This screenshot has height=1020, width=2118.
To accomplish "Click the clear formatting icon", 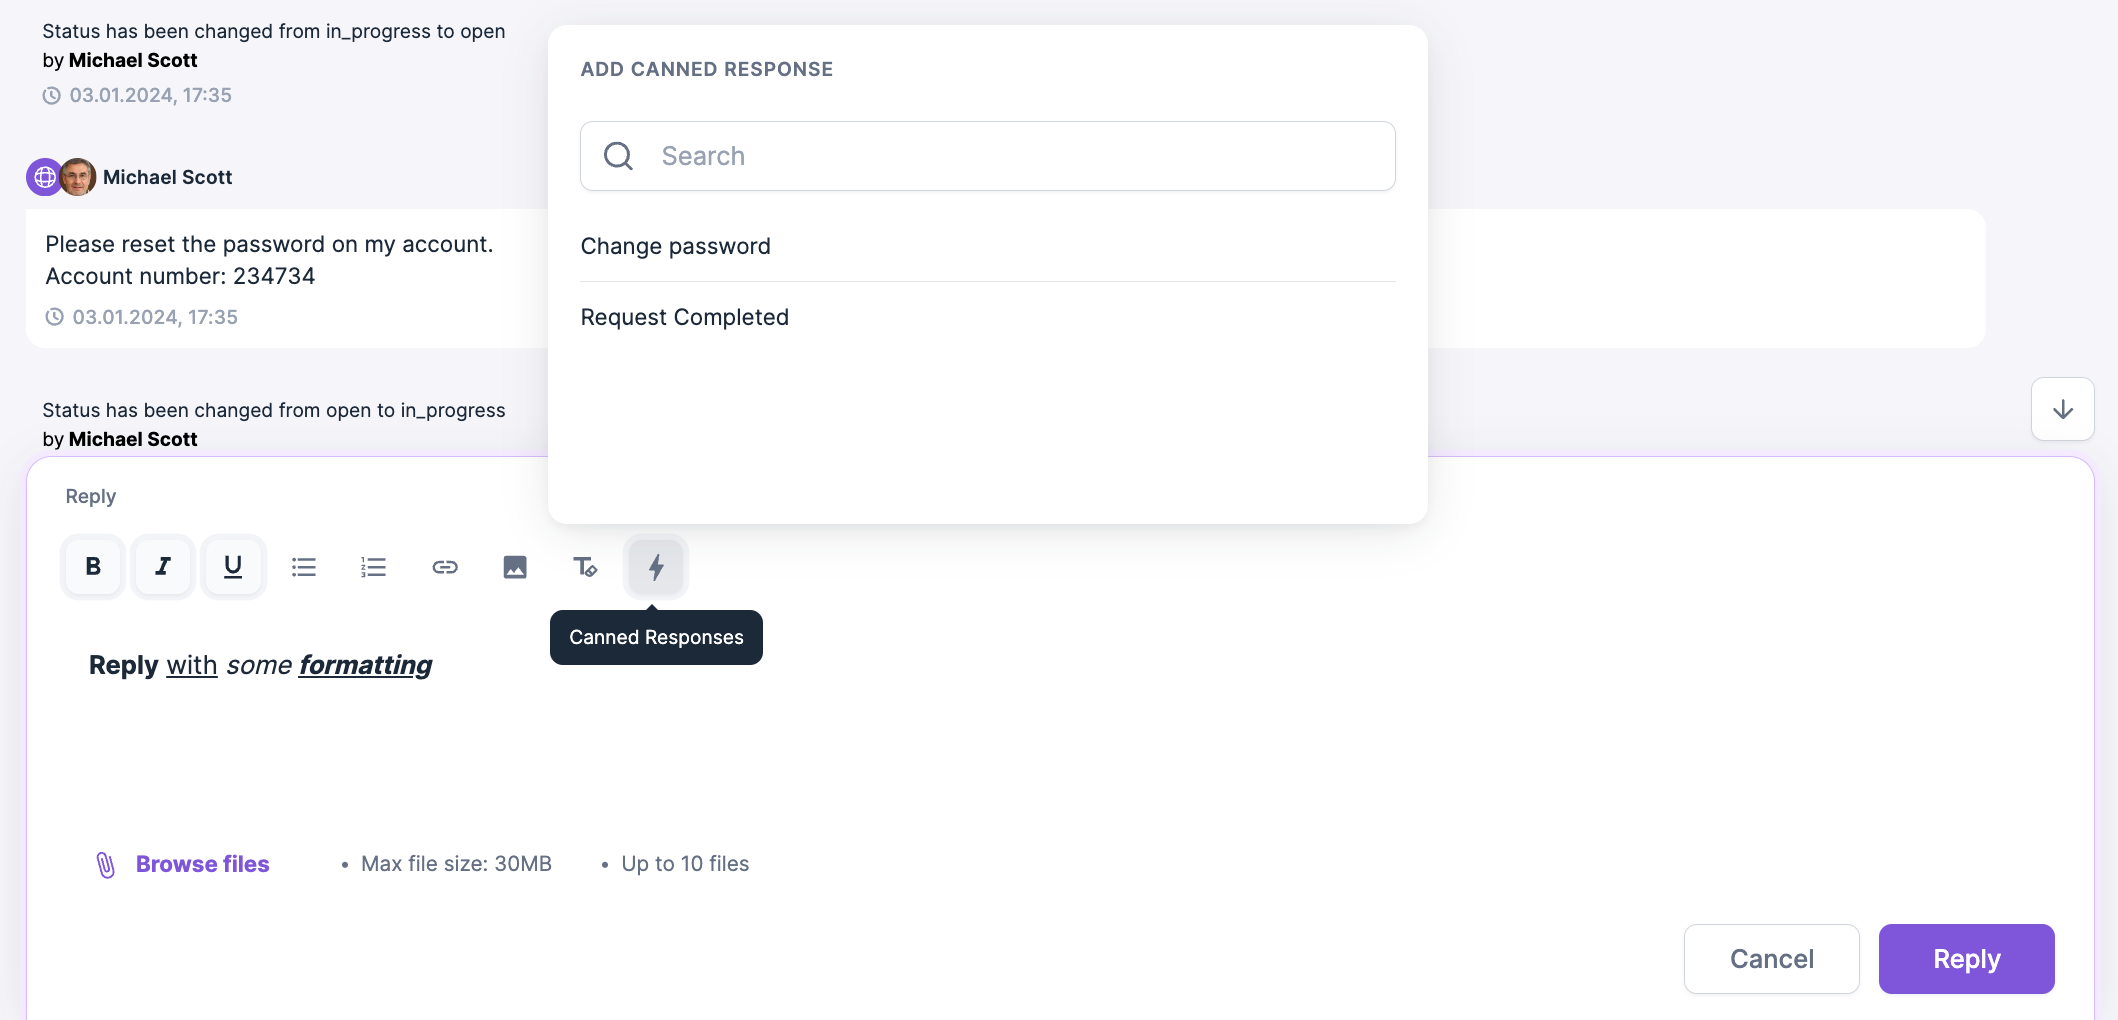I will 585,567.
